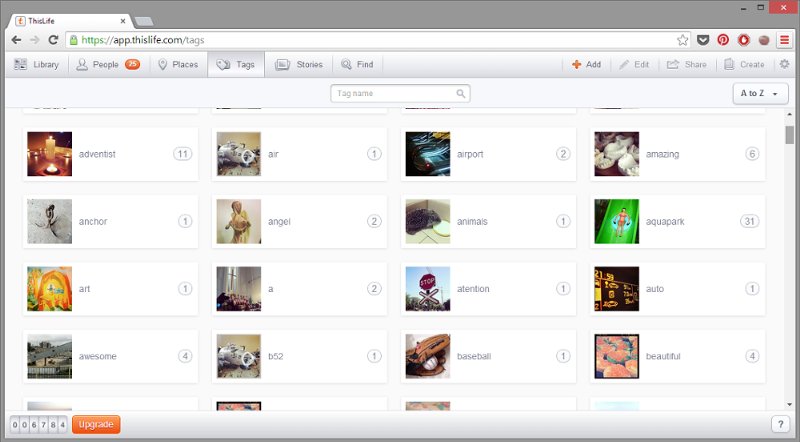
Task: Click the Tag name search field
Action: pos(400,93)
